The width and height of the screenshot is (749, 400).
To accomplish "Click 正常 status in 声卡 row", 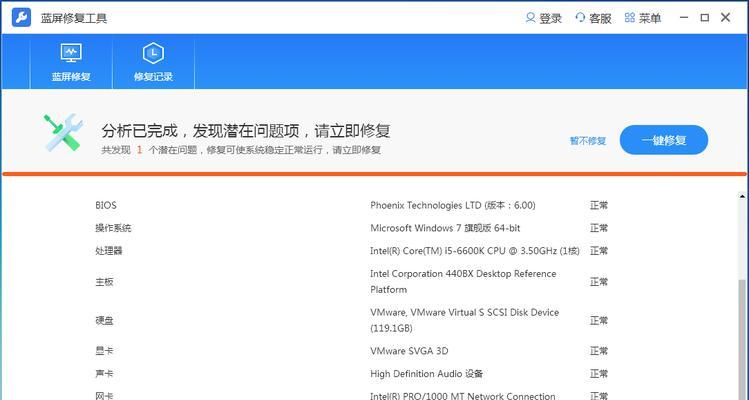I will click(x=599, y=374).
